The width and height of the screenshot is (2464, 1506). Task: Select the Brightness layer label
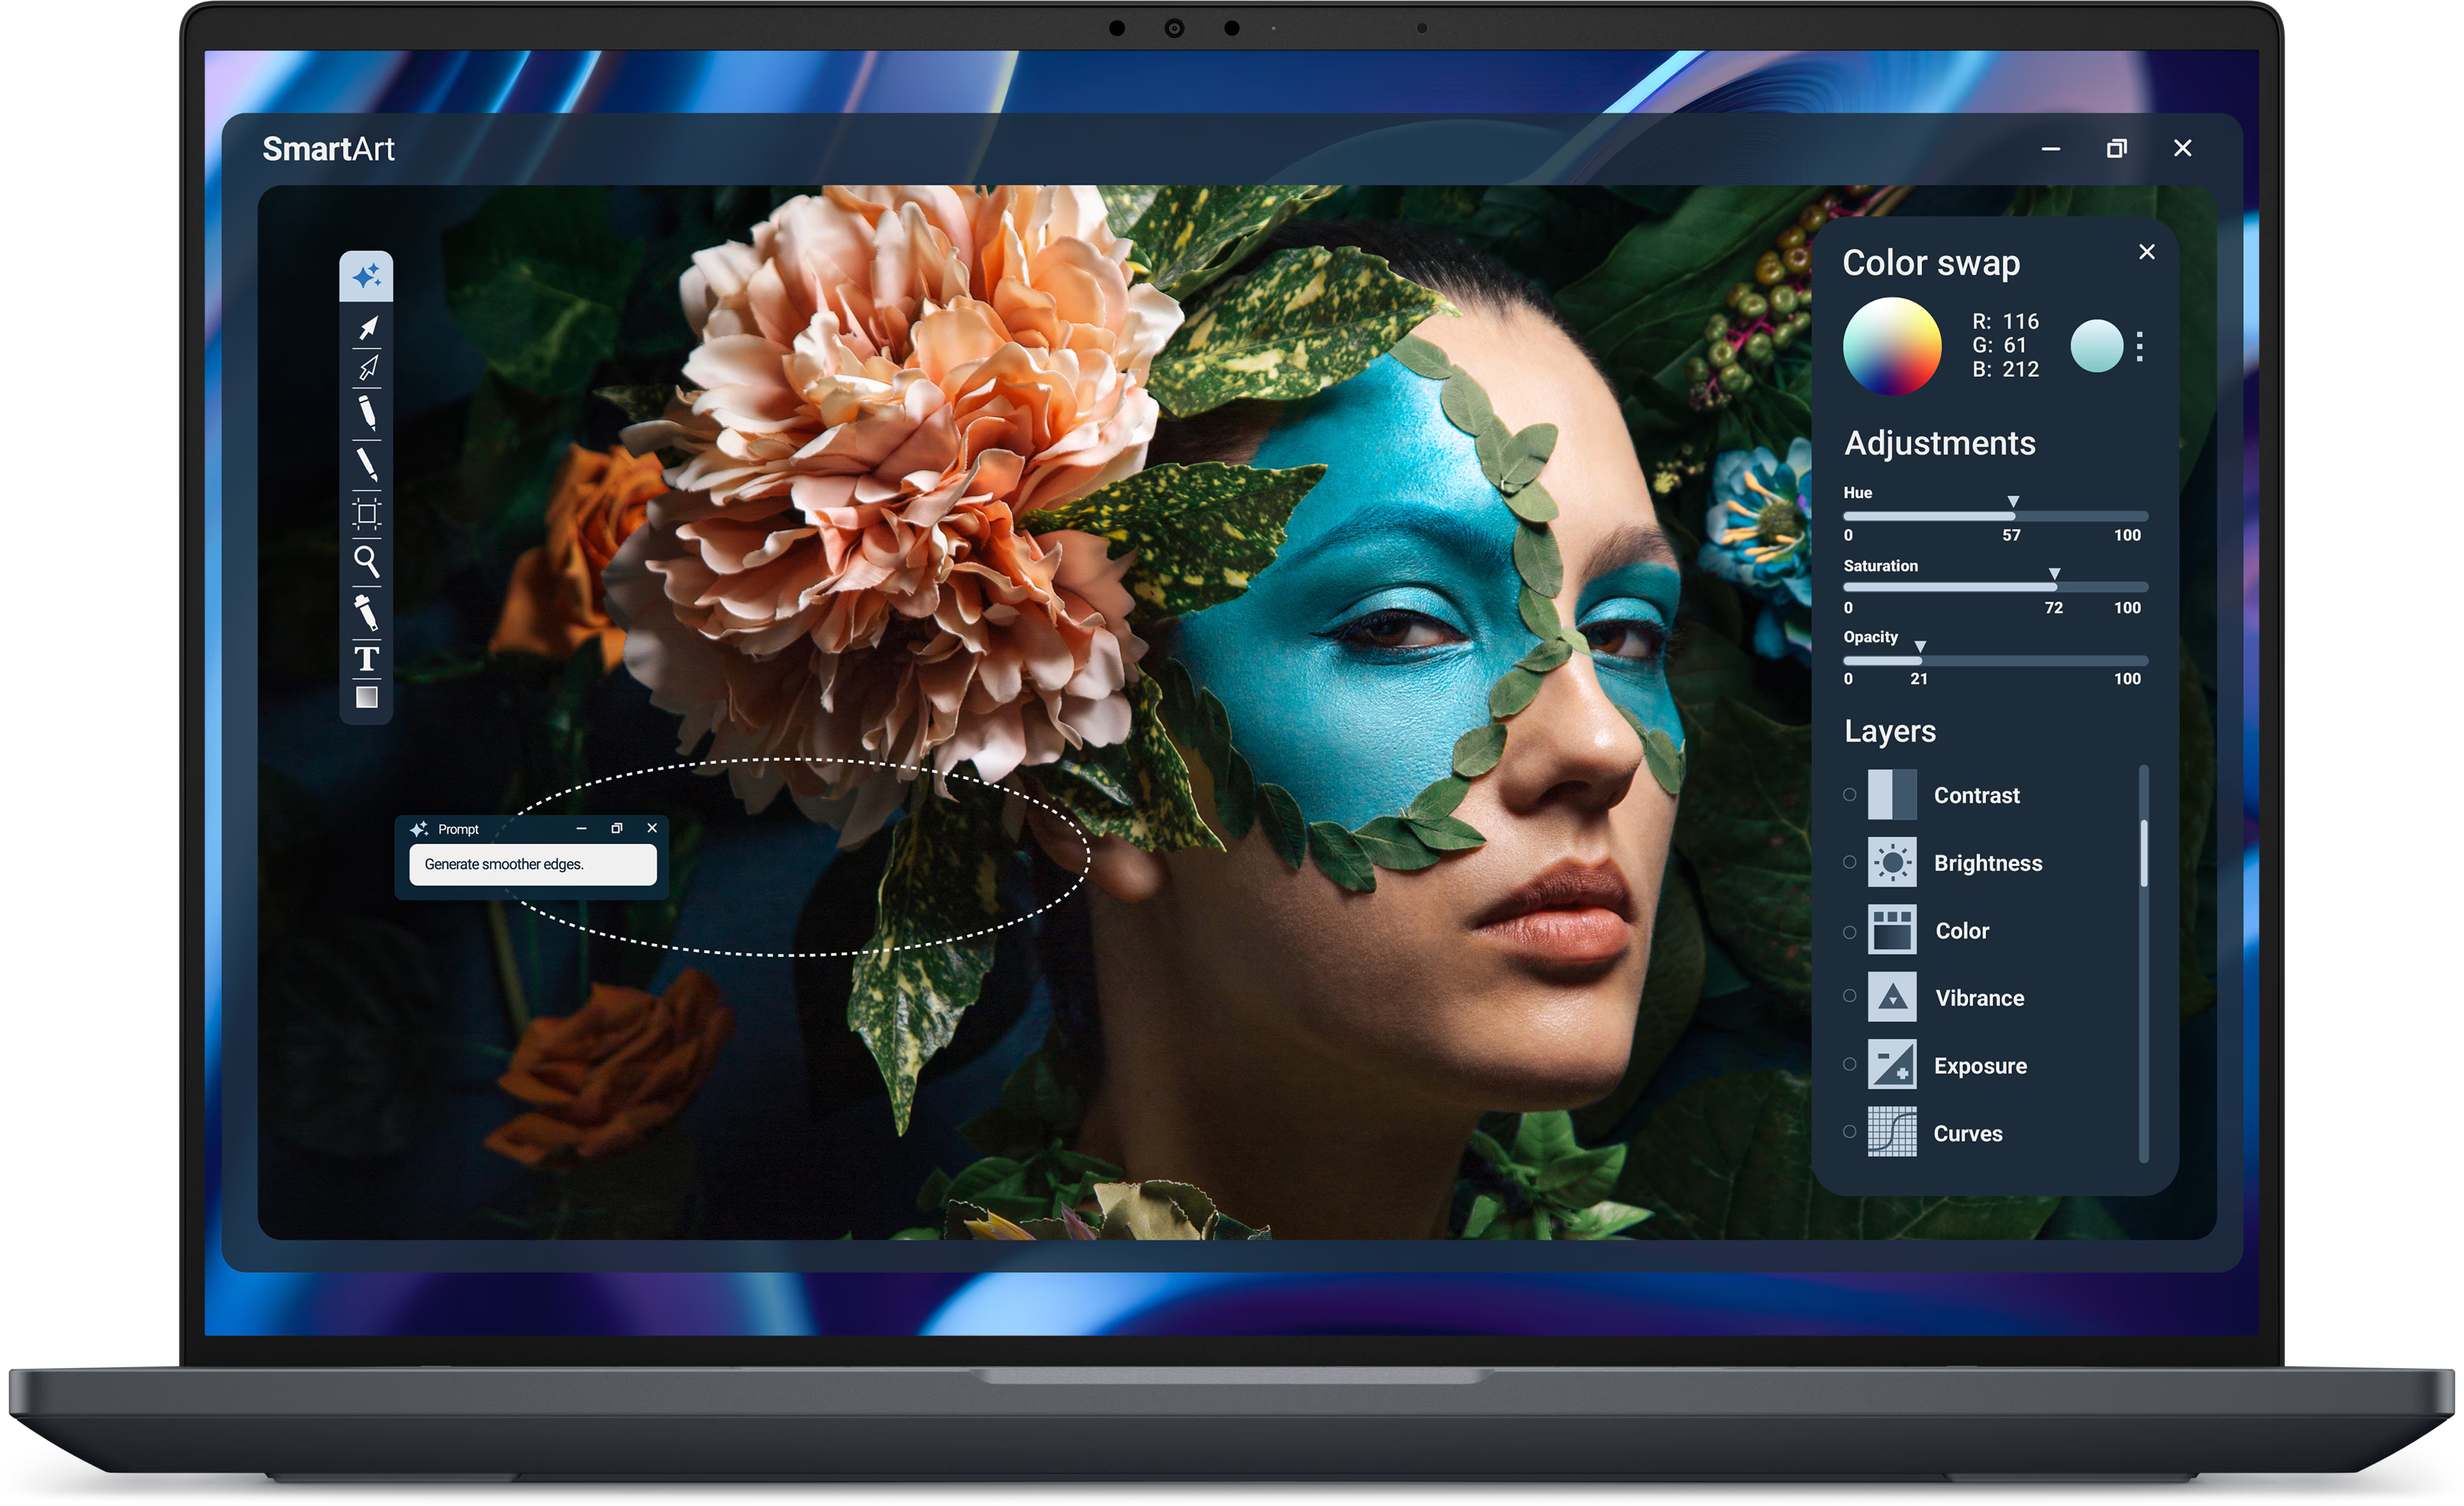point(1987,863)
